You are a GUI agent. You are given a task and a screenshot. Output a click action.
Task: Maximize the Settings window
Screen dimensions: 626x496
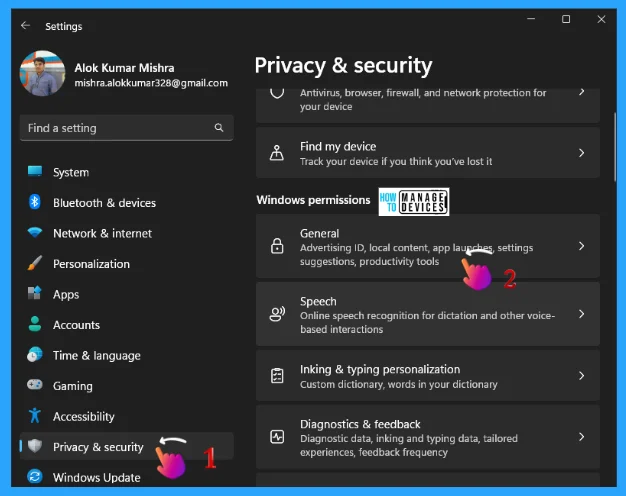tap(566, 19)
